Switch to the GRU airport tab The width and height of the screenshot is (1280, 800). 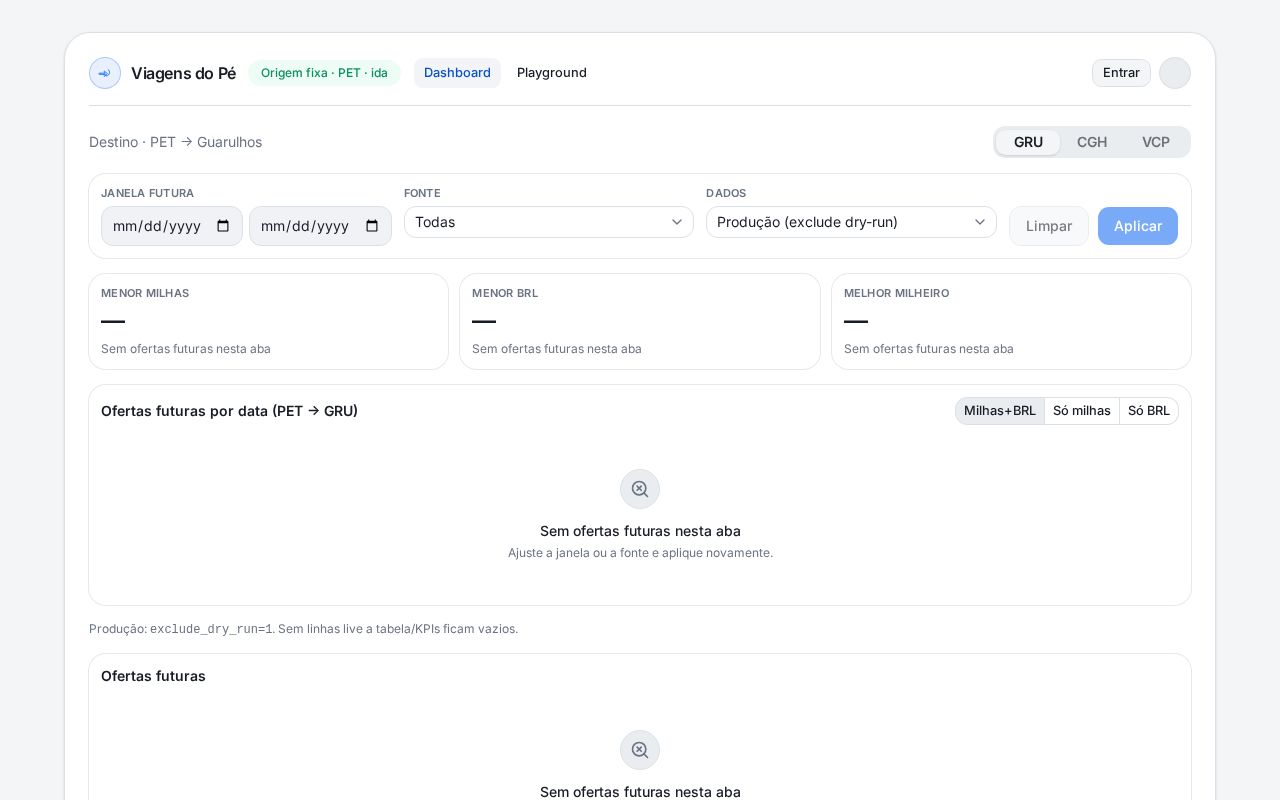(x=1028, y=142)
